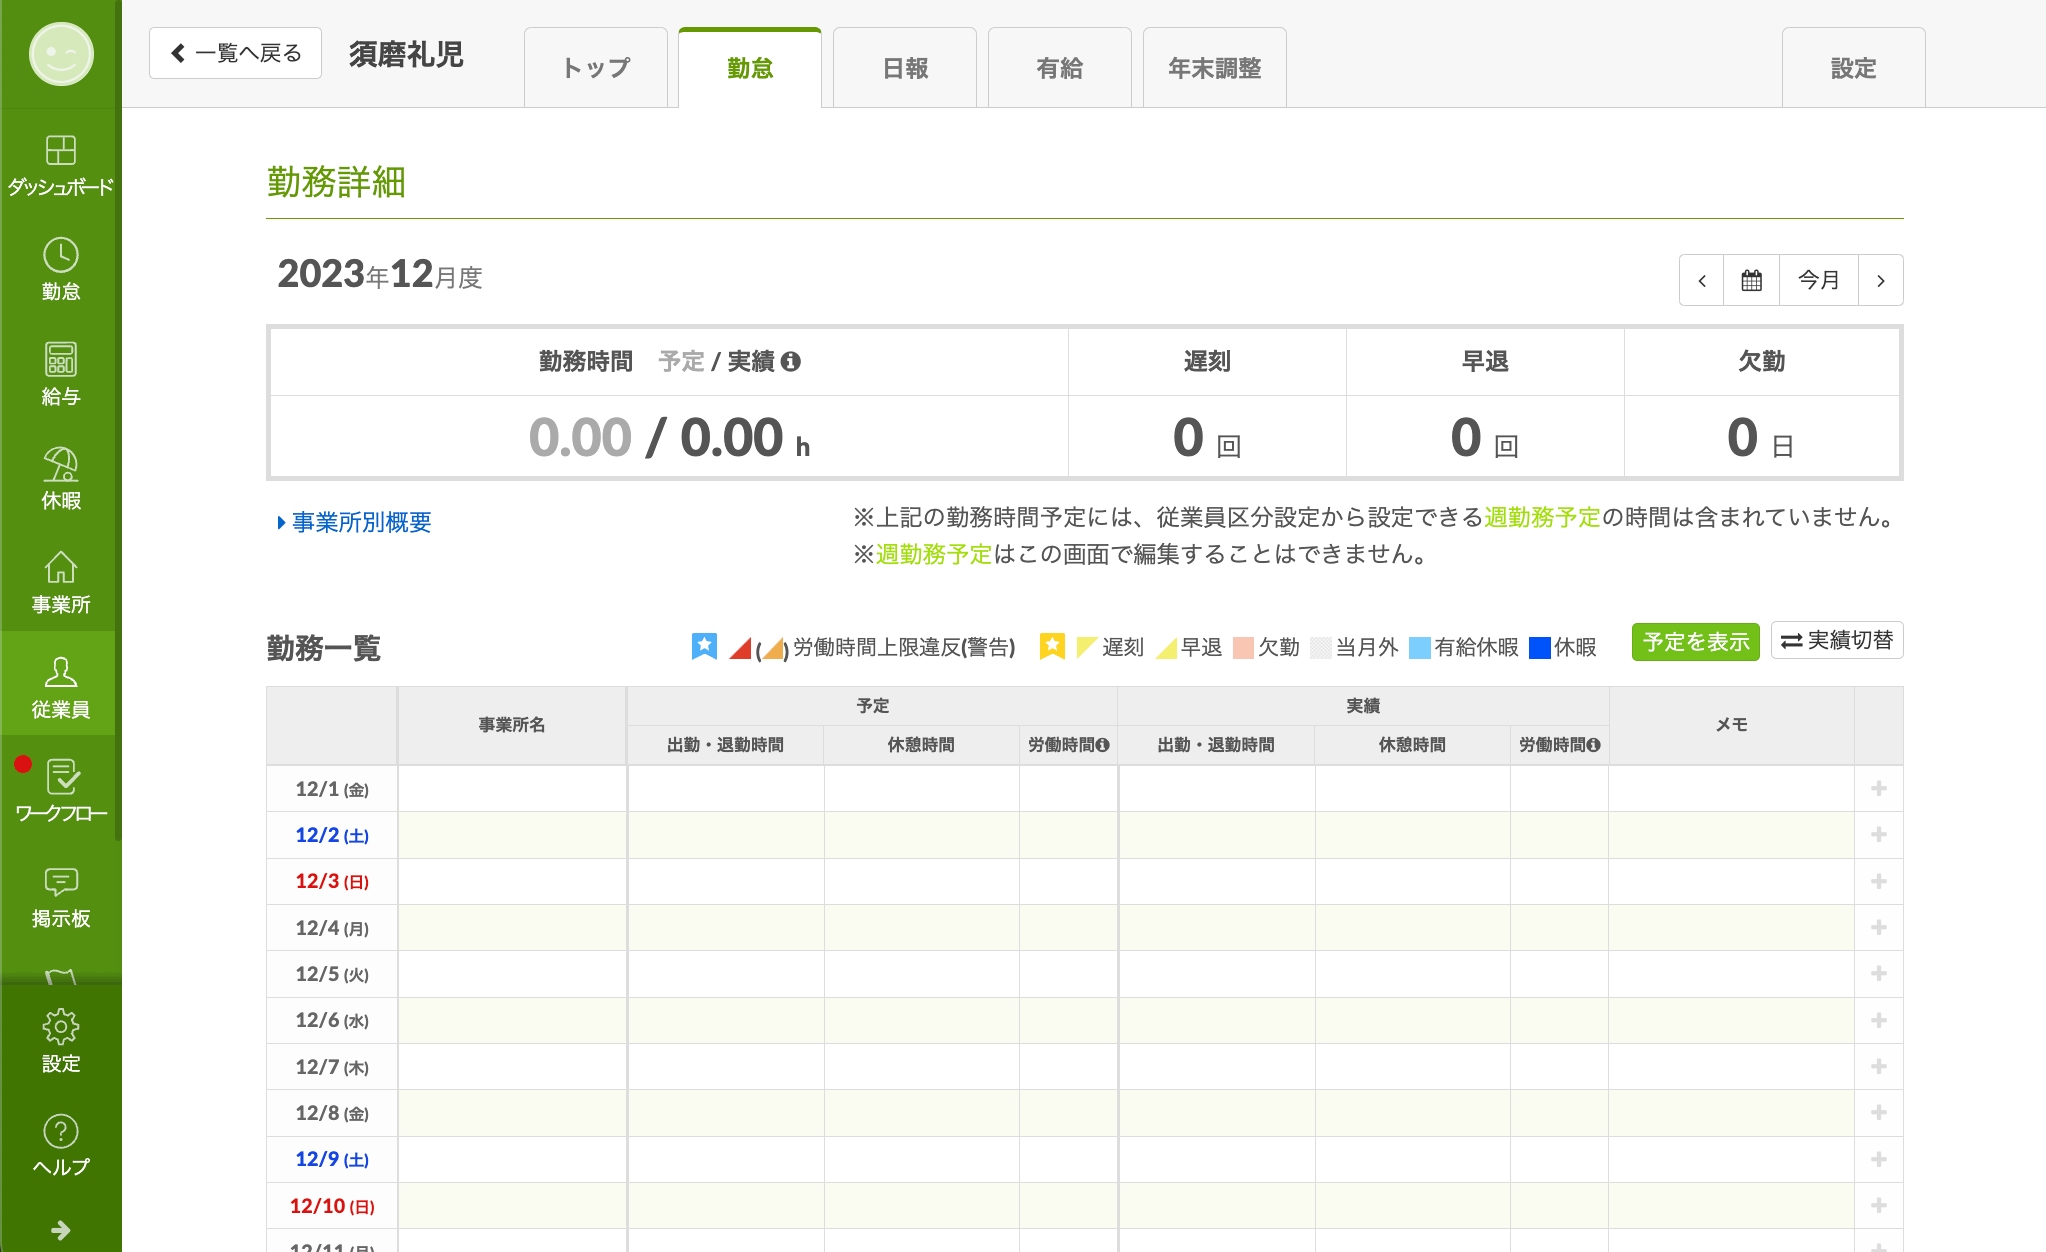This screenshot has width=2046, height=1252.
Task: Click the smiley logo at top left
Action: tap(61, 54)
